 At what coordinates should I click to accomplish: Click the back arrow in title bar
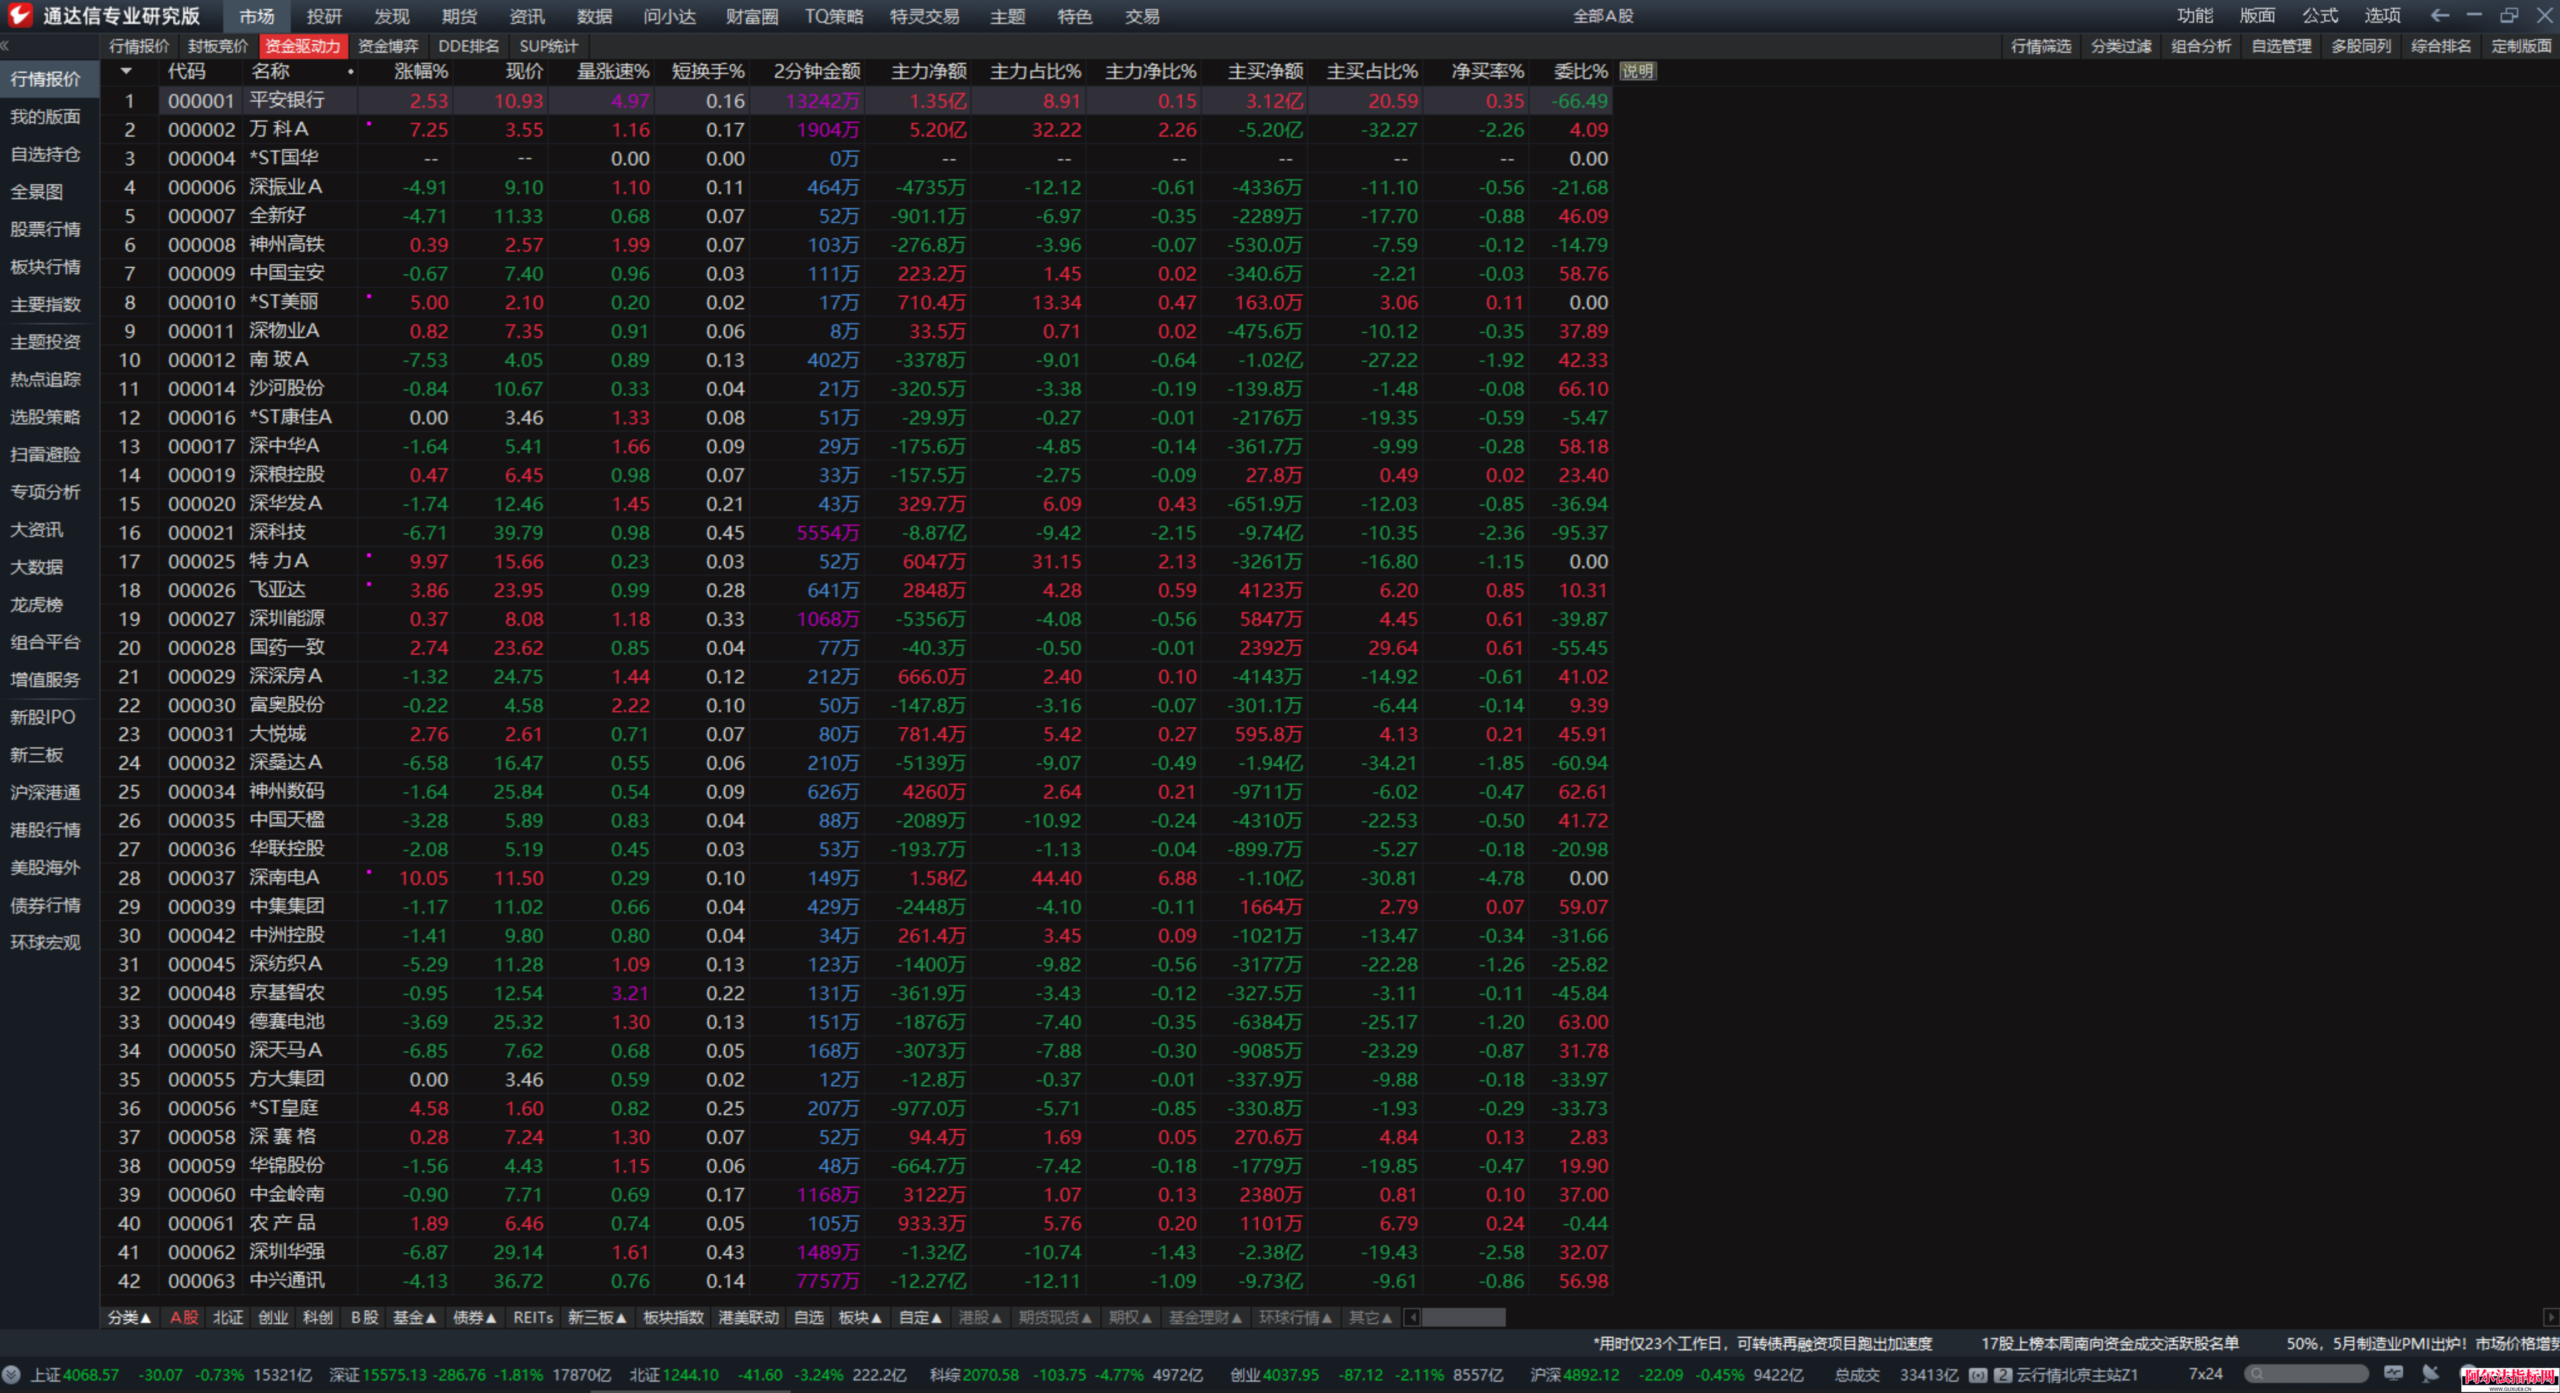point(2439,16)
